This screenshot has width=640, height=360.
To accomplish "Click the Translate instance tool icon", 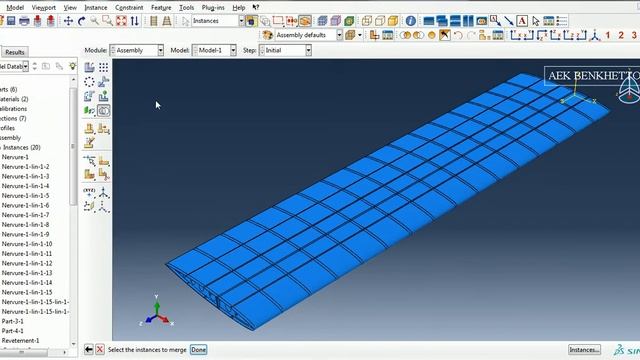I will 104,82.
